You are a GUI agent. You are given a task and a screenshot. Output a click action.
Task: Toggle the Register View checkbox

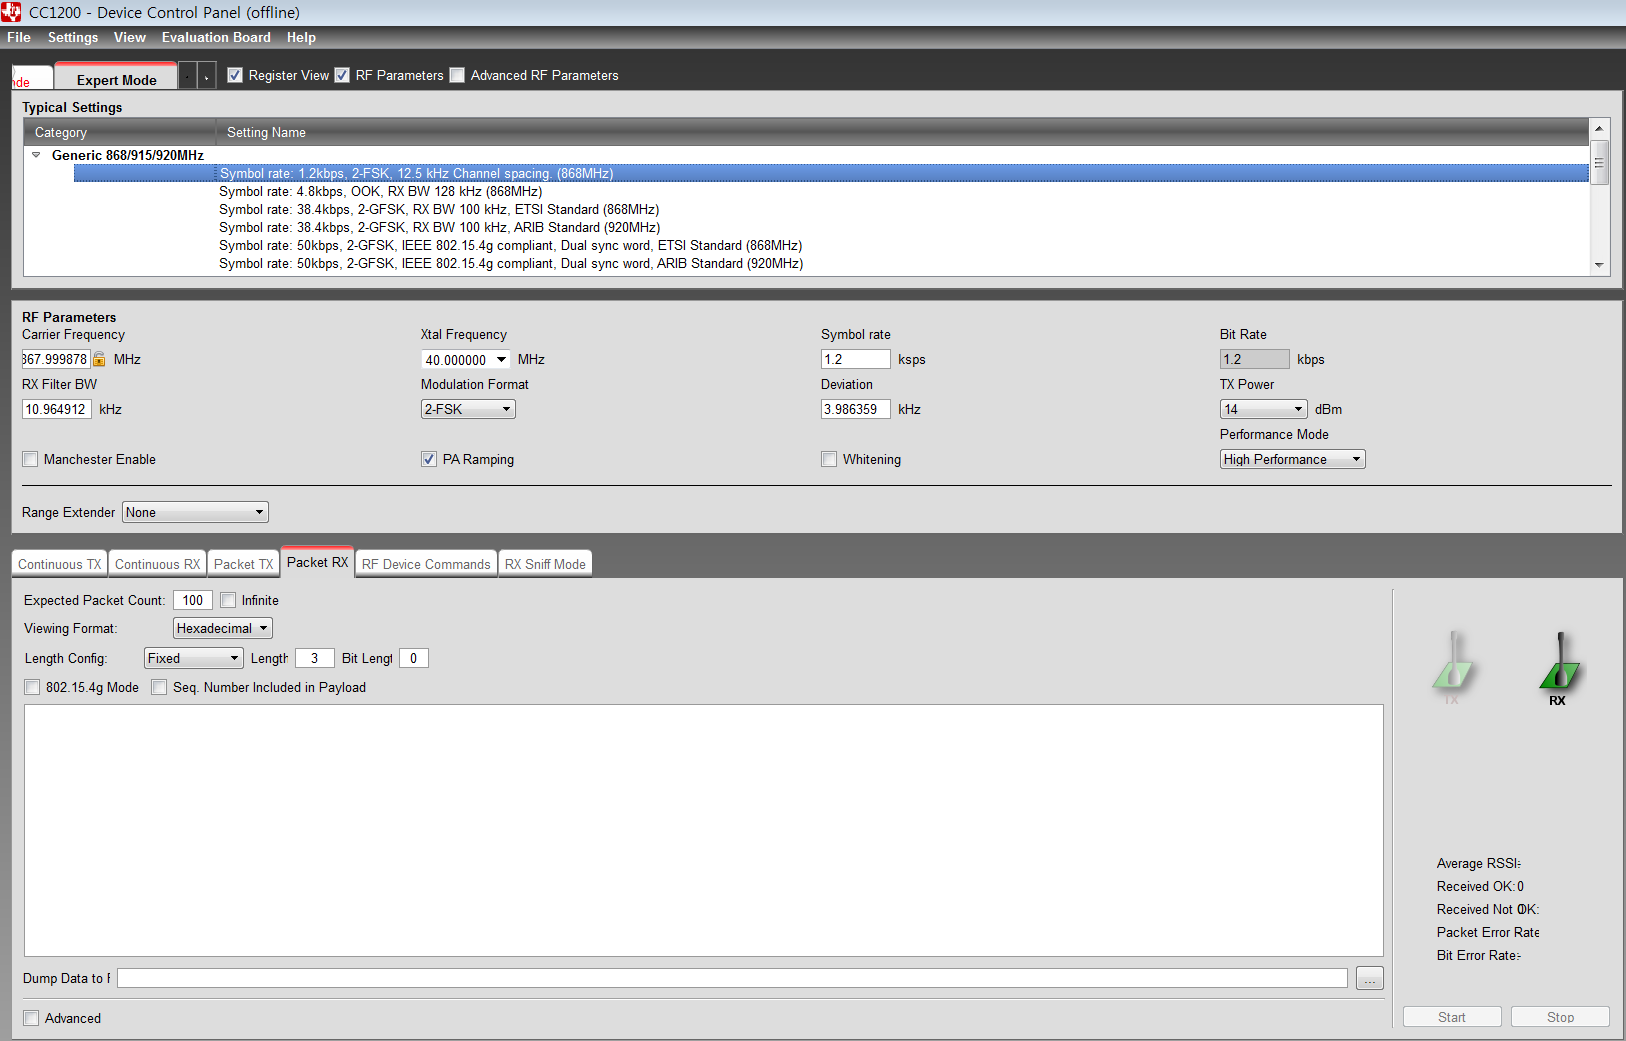(x=236, y=75)
